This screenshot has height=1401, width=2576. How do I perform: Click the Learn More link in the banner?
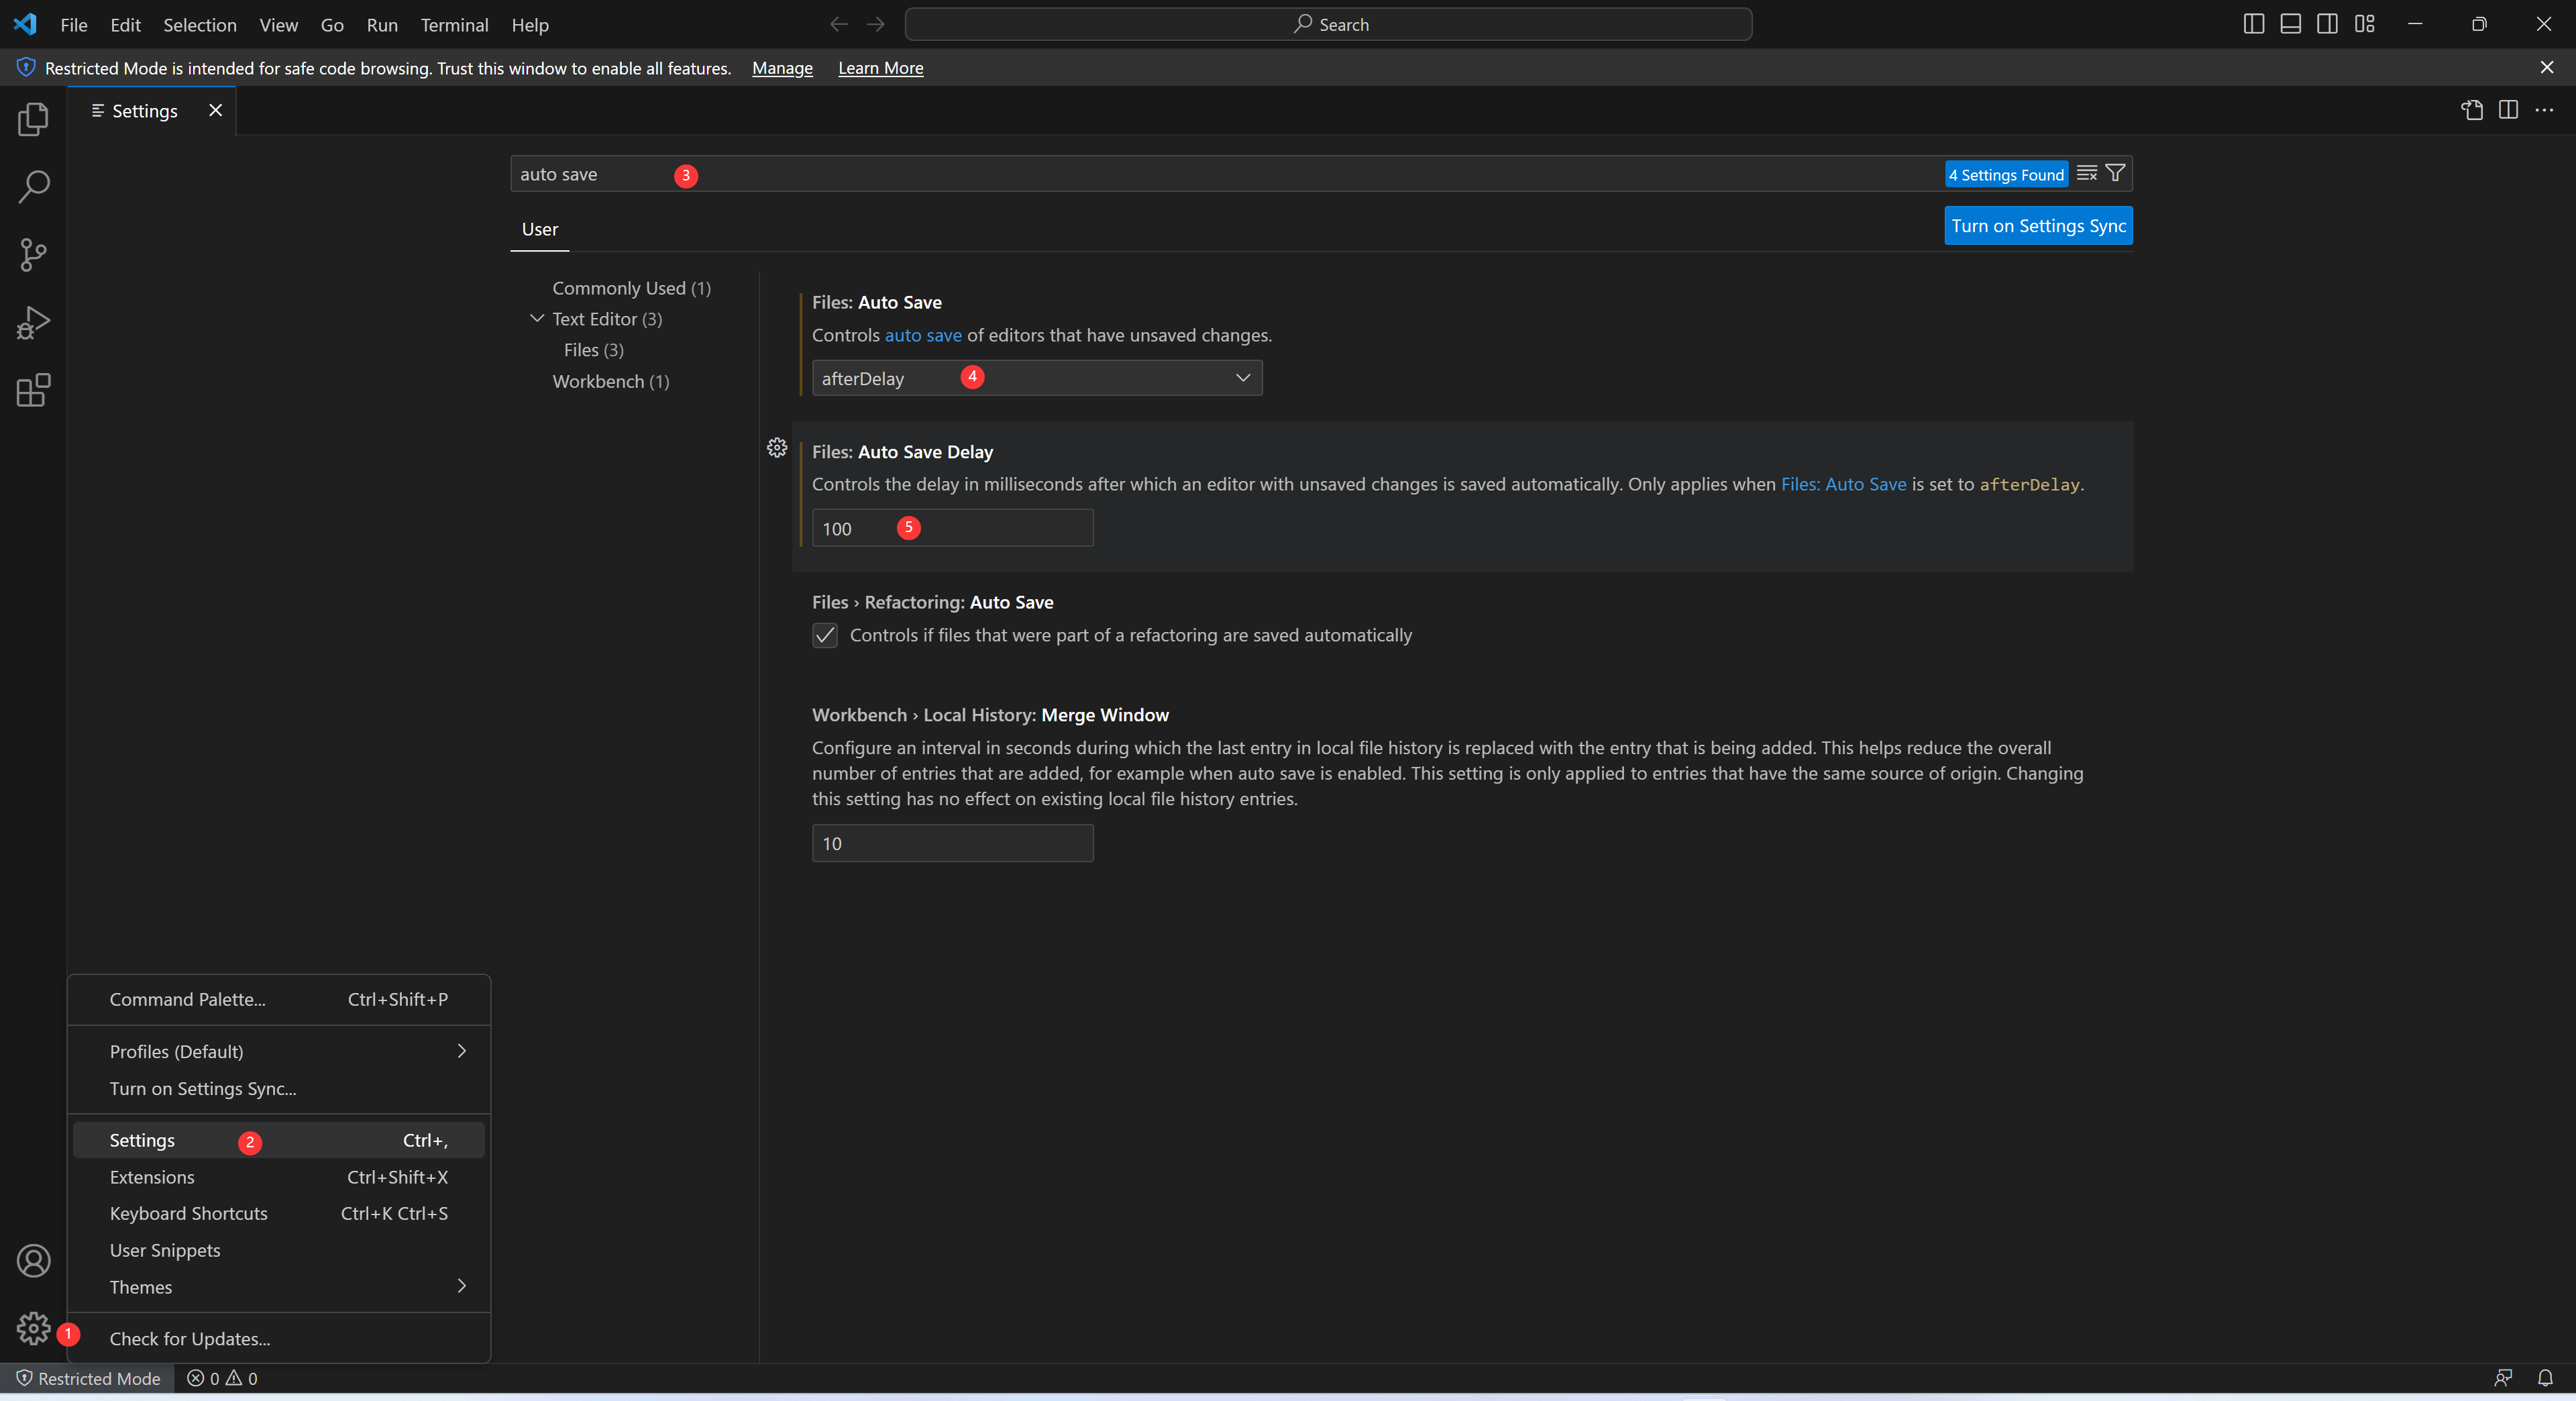[x=880, y=68]
